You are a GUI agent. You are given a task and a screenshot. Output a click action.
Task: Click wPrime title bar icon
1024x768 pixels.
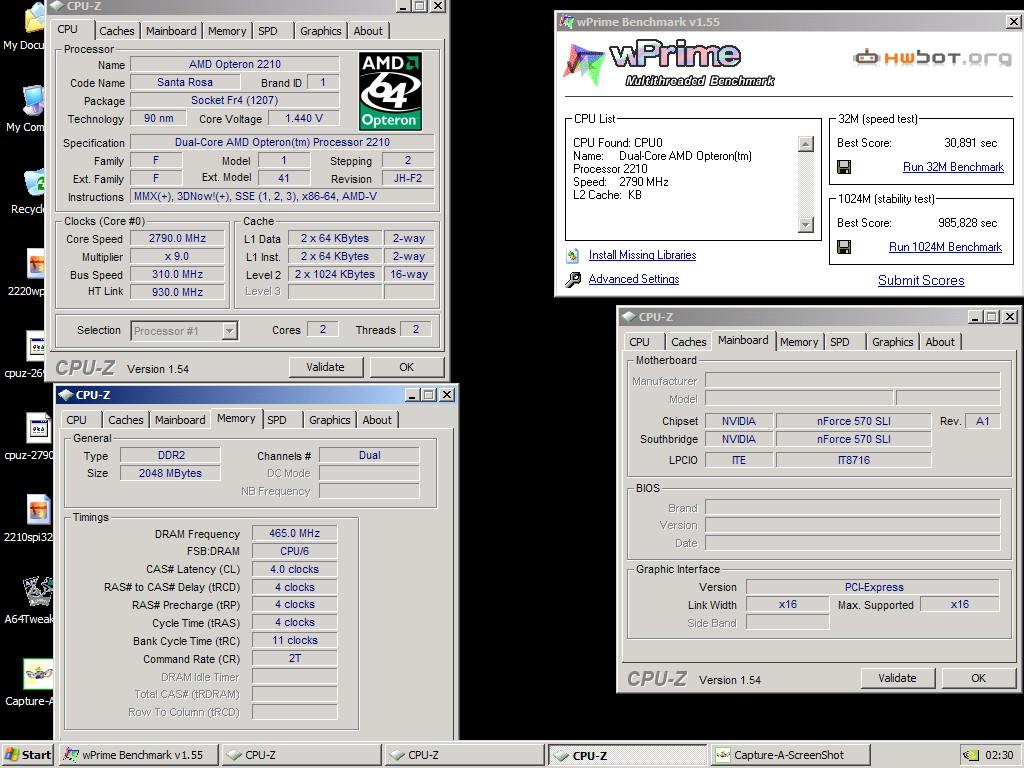(565, 22)
